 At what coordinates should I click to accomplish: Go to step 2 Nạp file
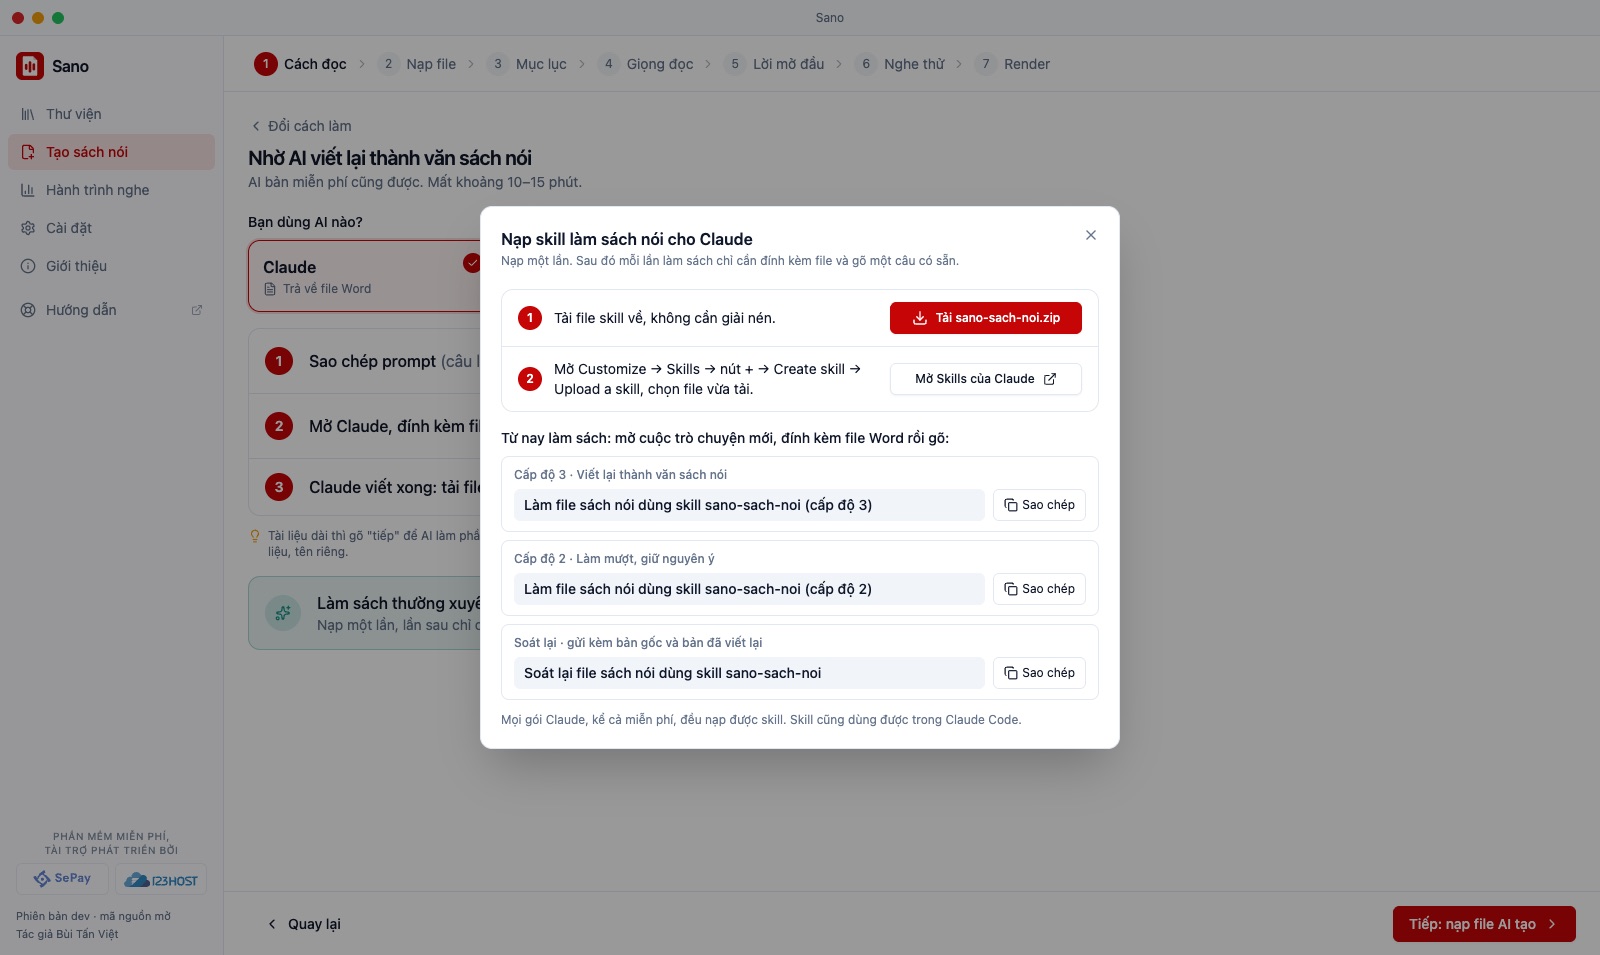417,64
